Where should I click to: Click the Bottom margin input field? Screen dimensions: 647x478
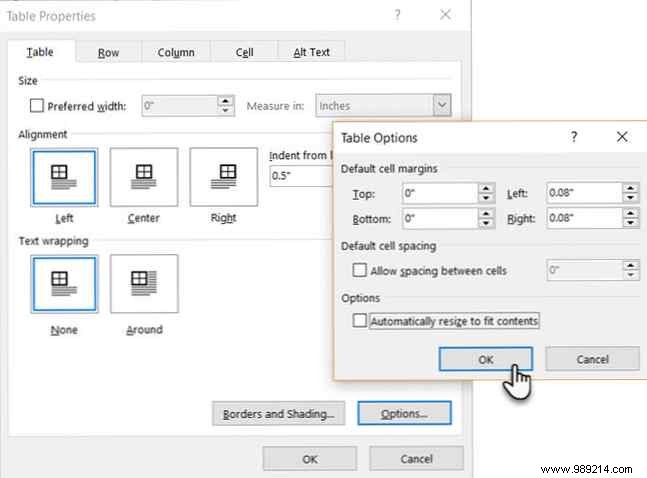tap(440, 218)
